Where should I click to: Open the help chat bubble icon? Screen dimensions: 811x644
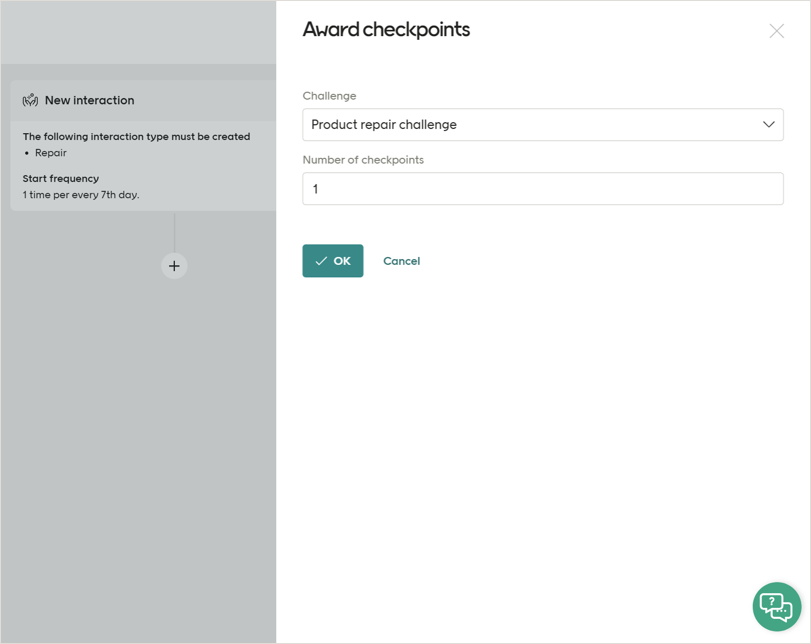tap(776, 606)
